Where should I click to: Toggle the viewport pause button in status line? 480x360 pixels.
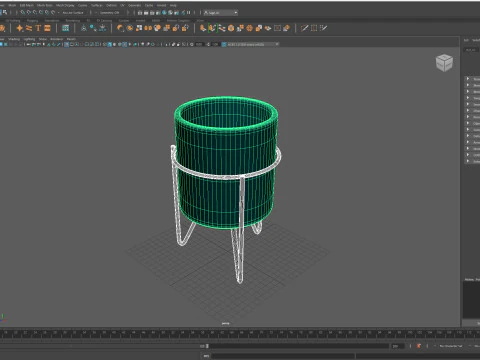click(x=189, y=12)
